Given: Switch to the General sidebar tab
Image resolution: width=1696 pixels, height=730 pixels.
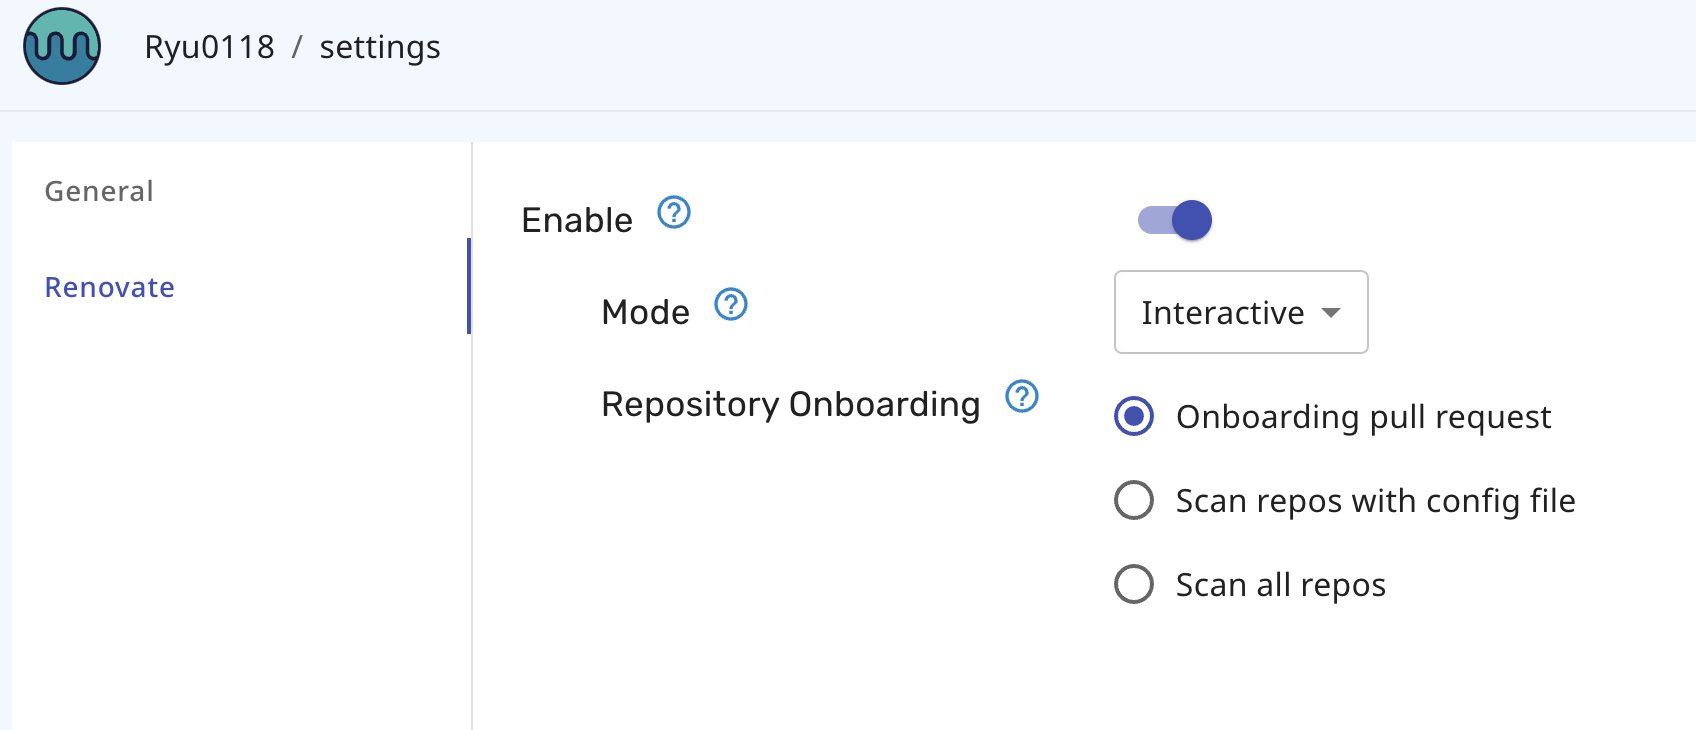Looking at the screenshot, I should point(99,191).
